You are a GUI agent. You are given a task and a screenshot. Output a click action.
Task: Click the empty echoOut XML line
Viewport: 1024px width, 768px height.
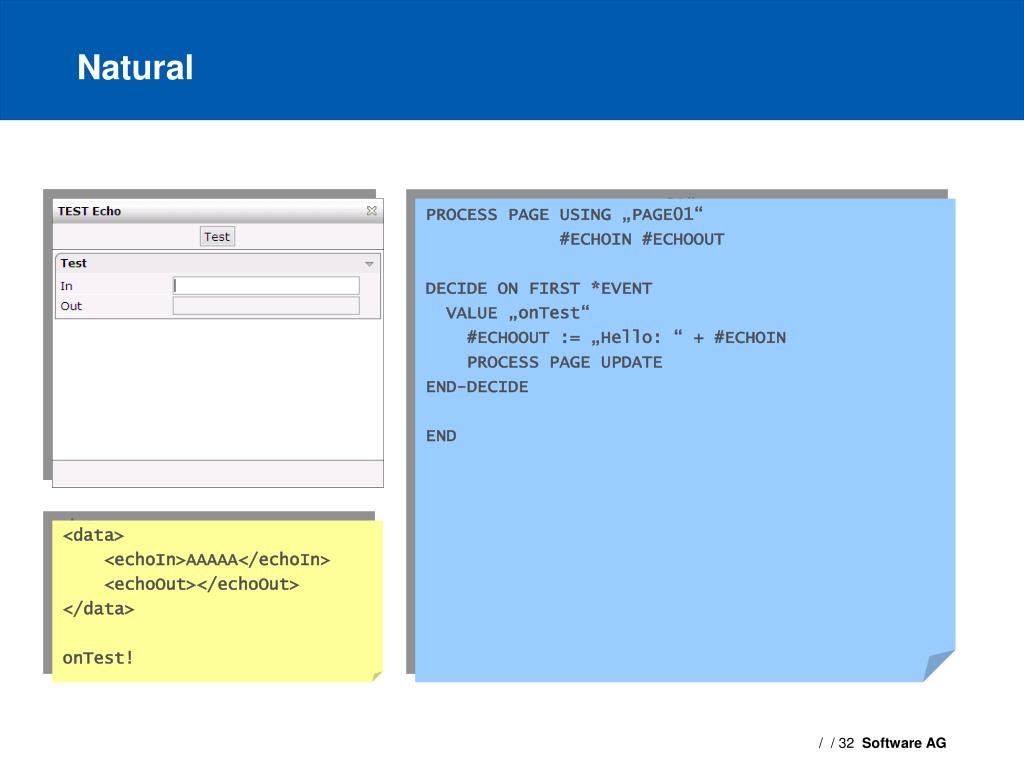201,584
